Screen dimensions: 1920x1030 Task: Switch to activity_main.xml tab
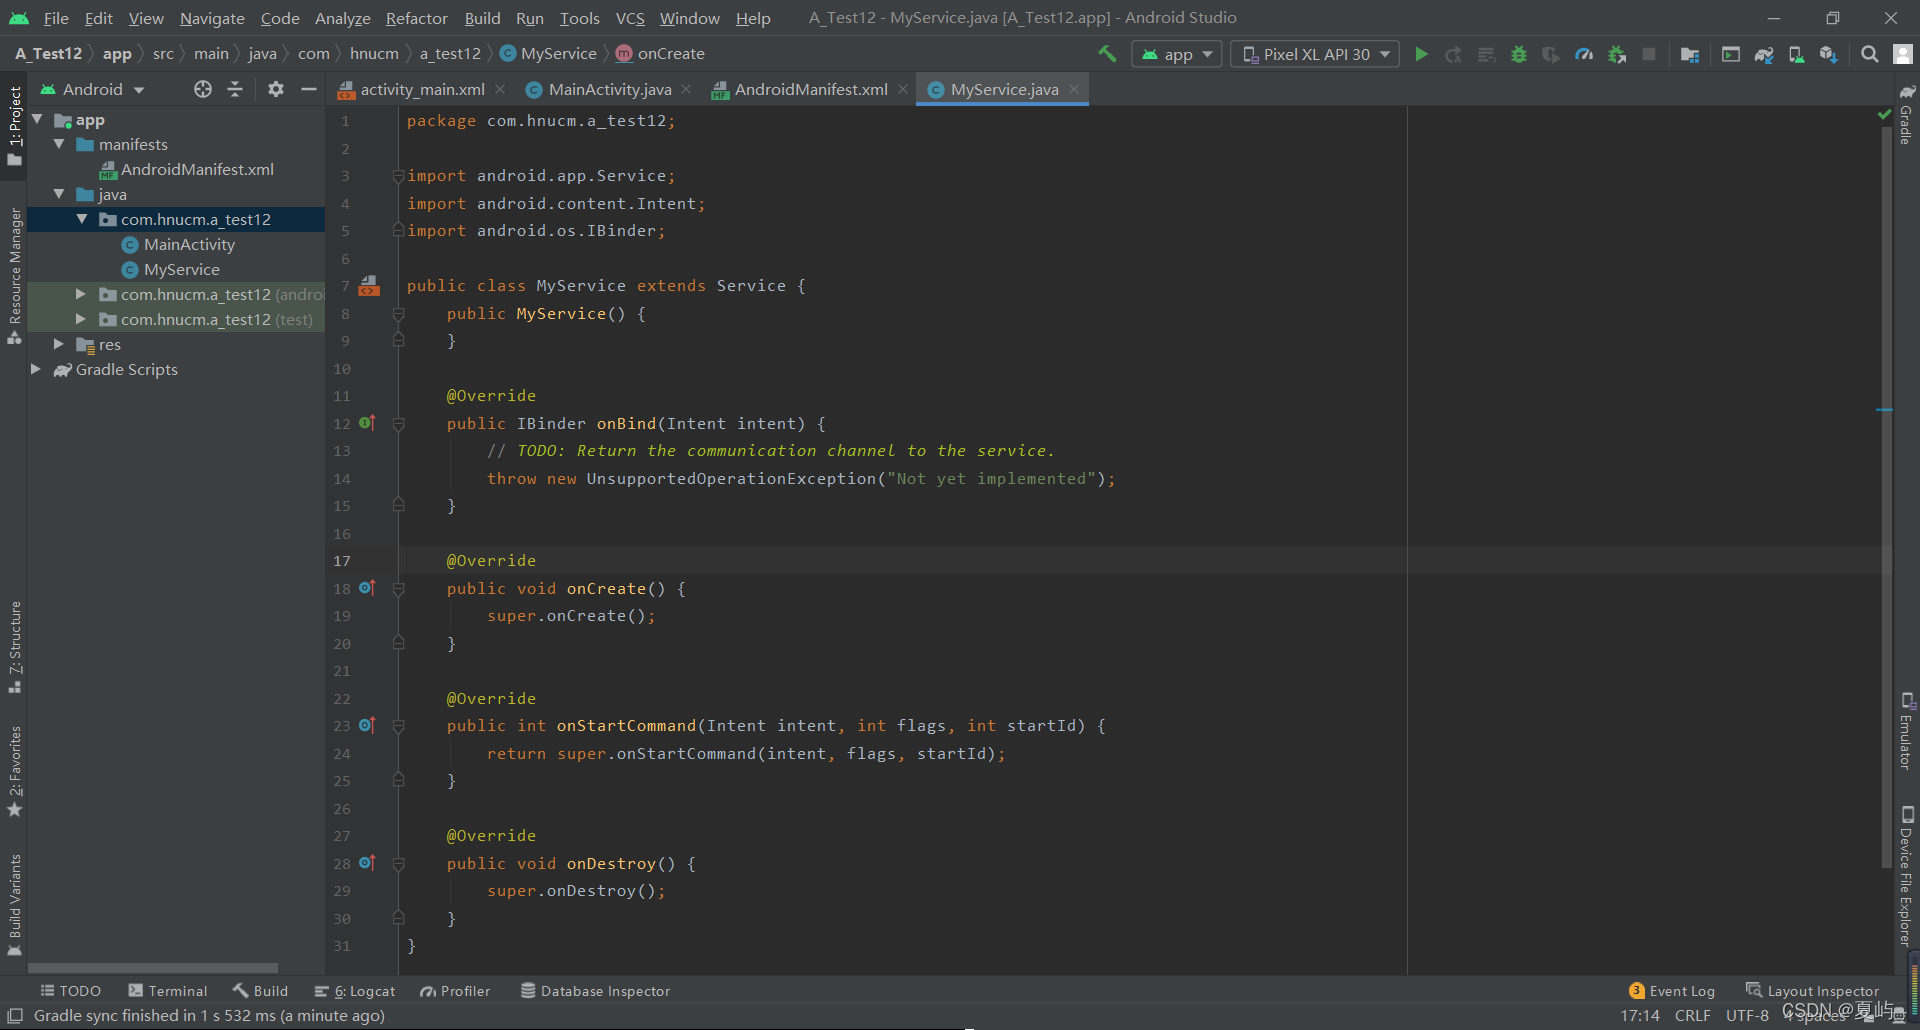point(422,89)
